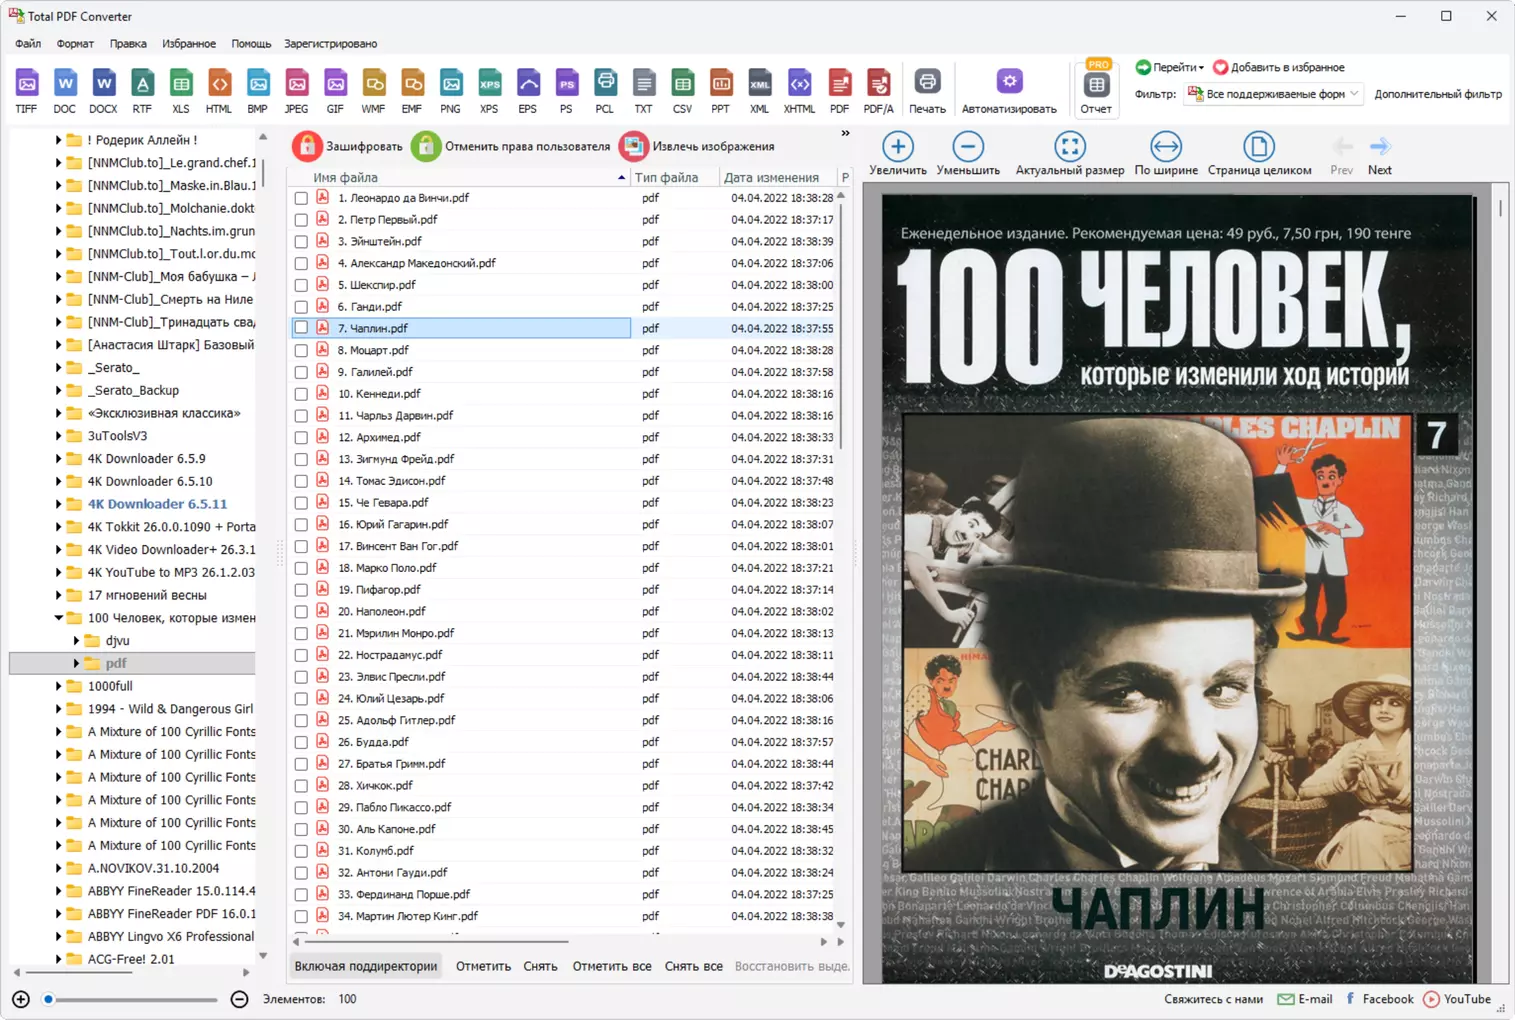
Task: Select XLS conversion icon
Action: point(181,91)
